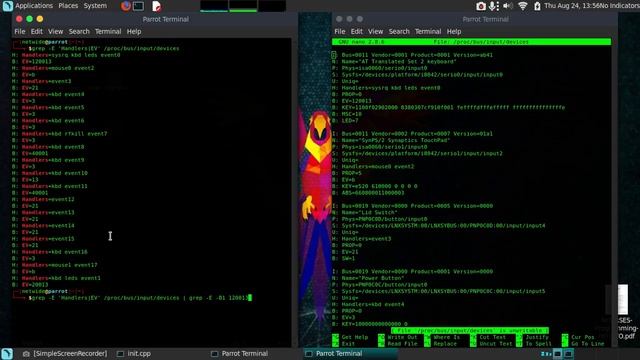The image size is (640, 360).
Task: Switch to init.cpp window in taskbar
Action: 134,354
